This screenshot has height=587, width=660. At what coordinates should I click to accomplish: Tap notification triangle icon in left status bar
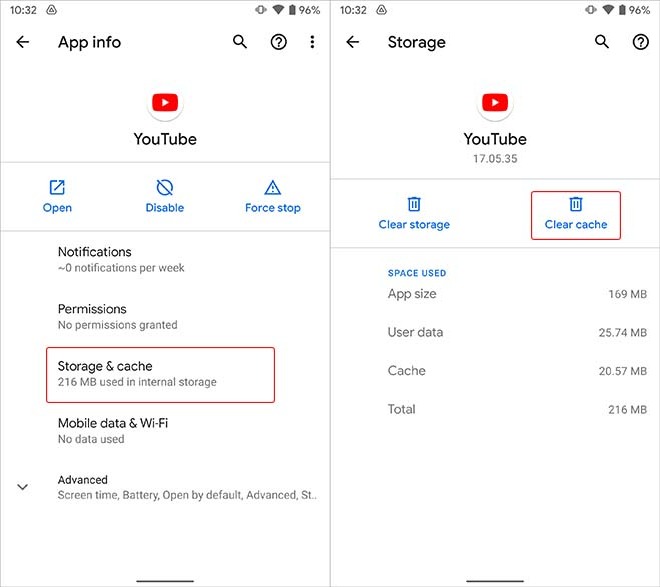tap(51, 10)
